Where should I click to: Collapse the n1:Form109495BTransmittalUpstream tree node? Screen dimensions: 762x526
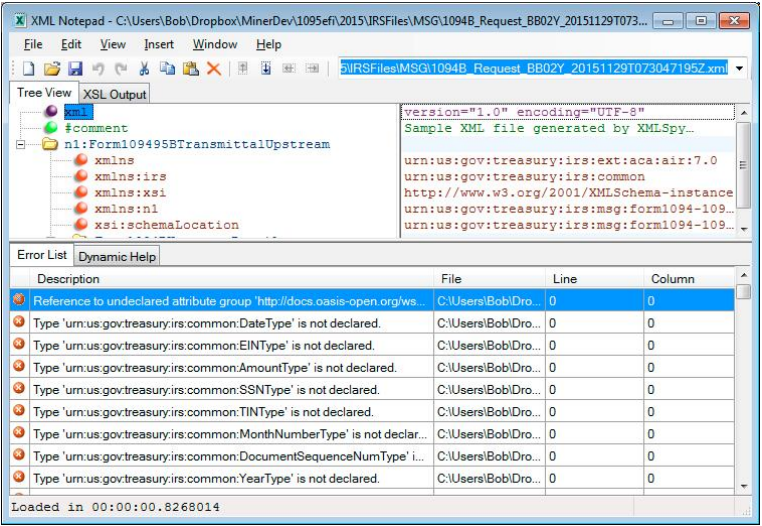[20, 144]
